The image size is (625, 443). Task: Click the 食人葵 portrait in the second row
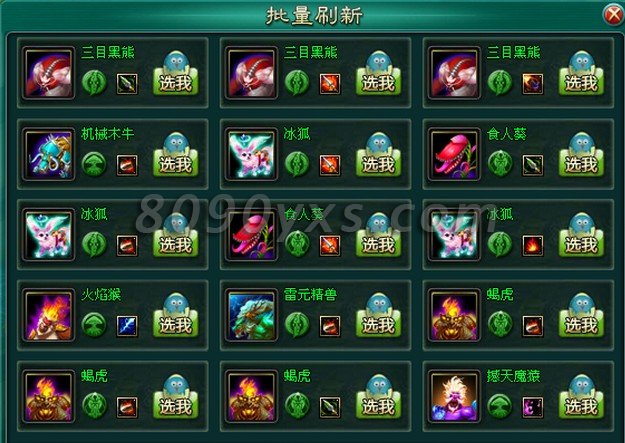(x=454, y=154)
